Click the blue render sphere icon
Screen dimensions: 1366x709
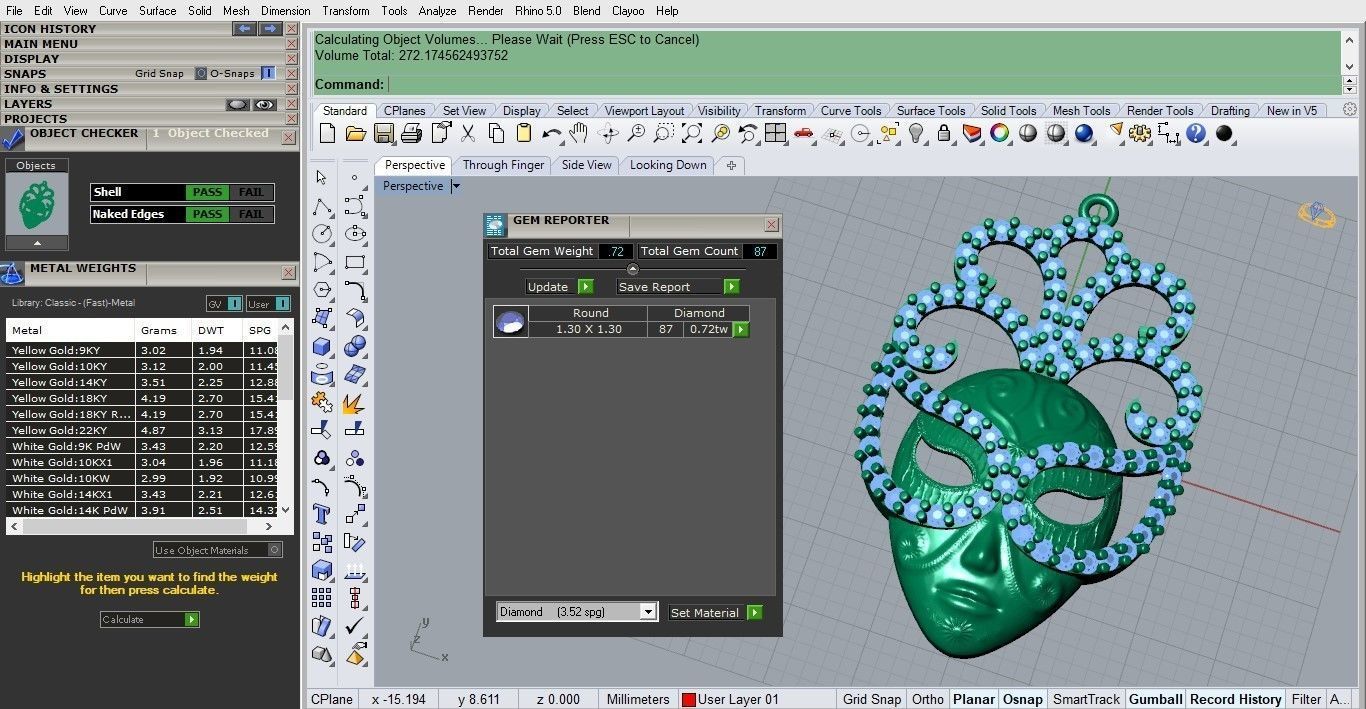(x=1084, y=133)
